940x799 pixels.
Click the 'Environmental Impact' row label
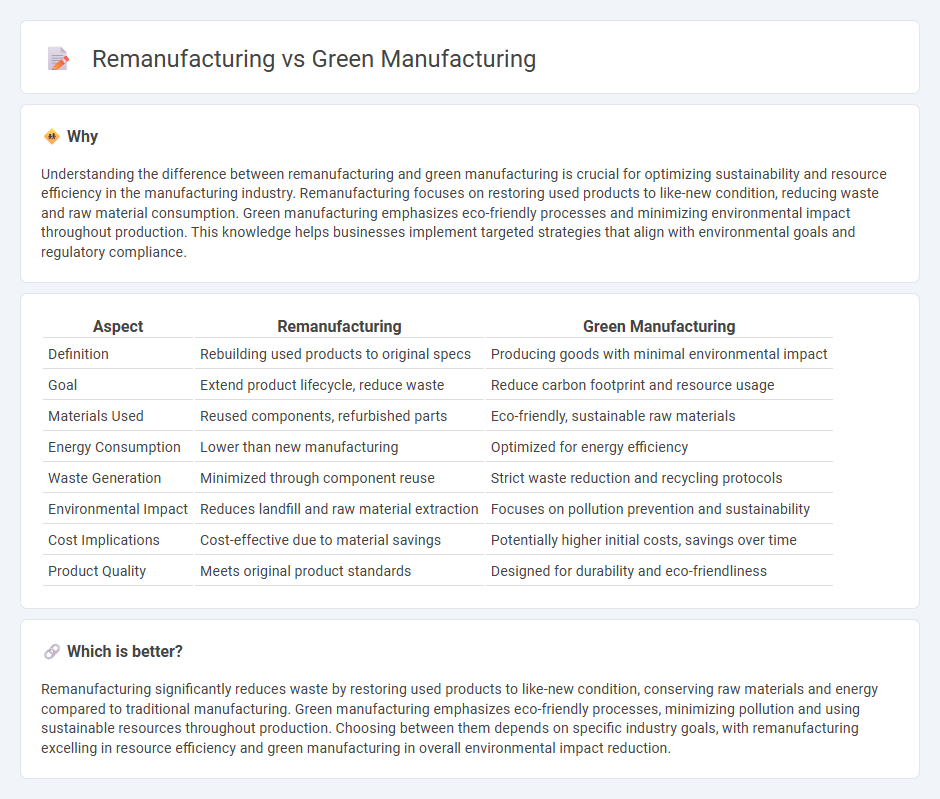pos(118,509)
